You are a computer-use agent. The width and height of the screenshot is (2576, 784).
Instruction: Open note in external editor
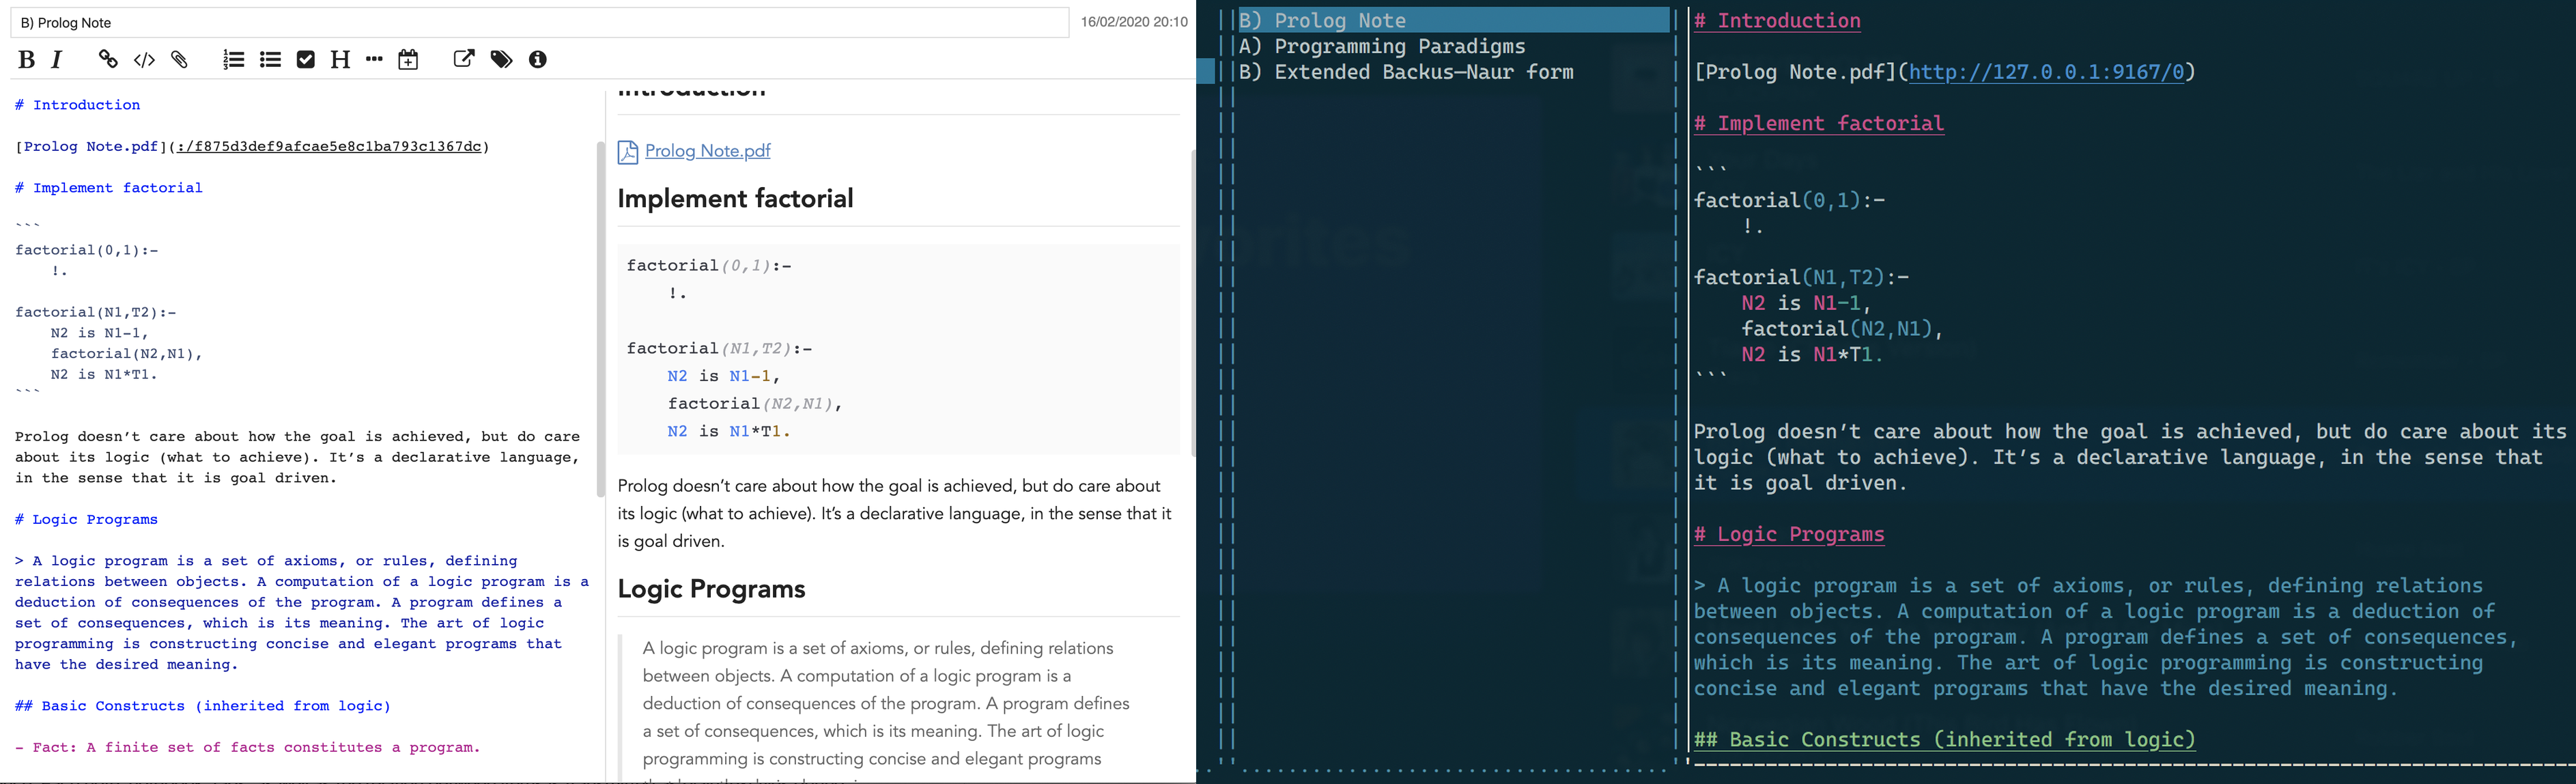point(464,59)
